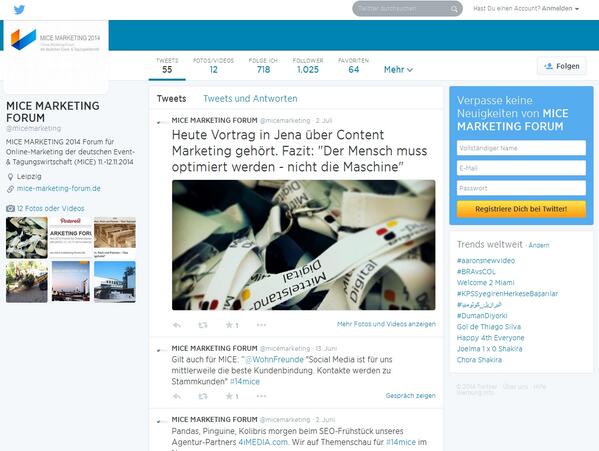This screenshot has width=599, height=451.
Task: Click the link chain icon by website
Action: pyautogui.click(x=10, y=189)
